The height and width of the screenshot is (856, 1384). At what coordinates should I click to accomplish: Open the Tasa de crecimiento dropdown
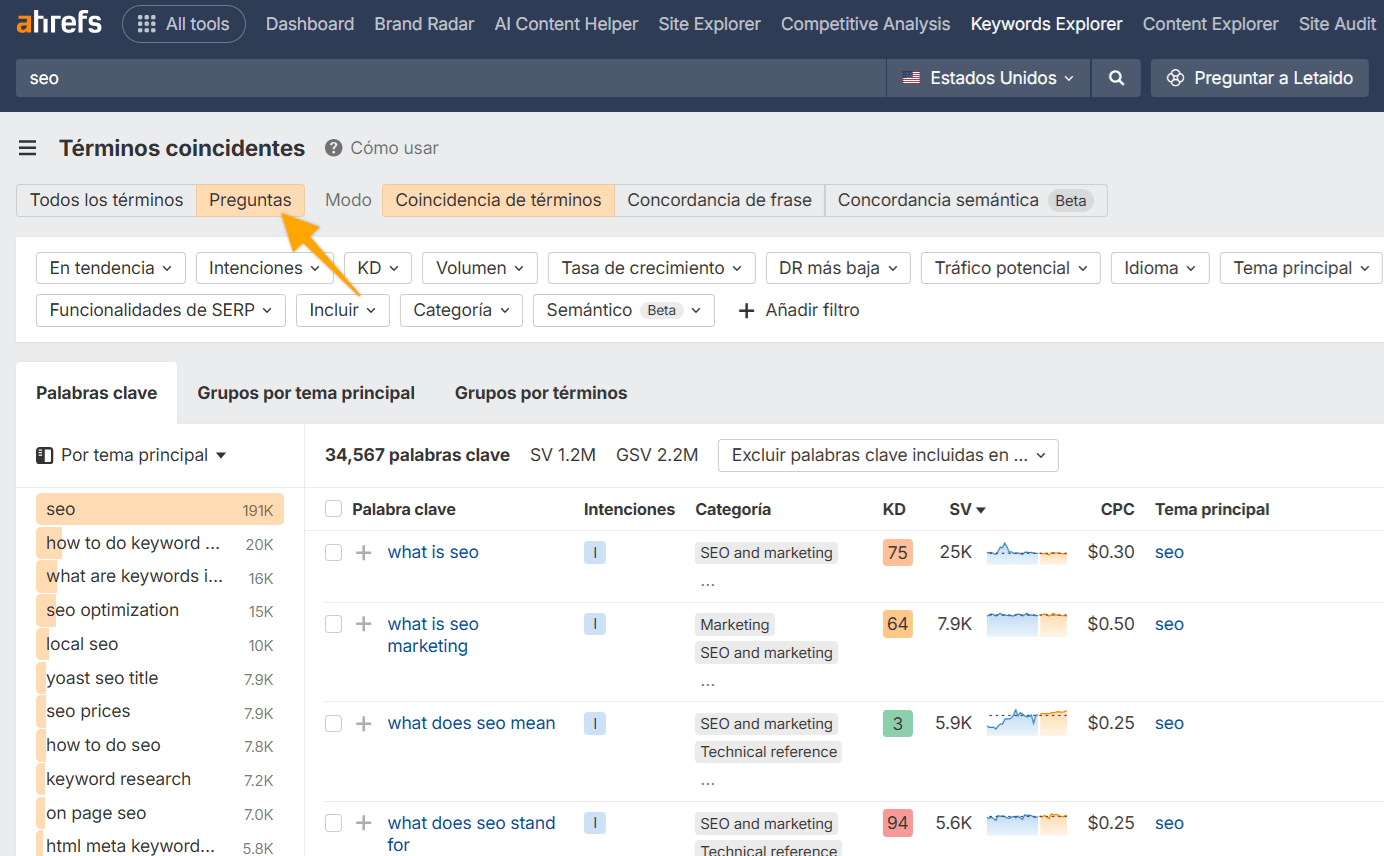652,268
